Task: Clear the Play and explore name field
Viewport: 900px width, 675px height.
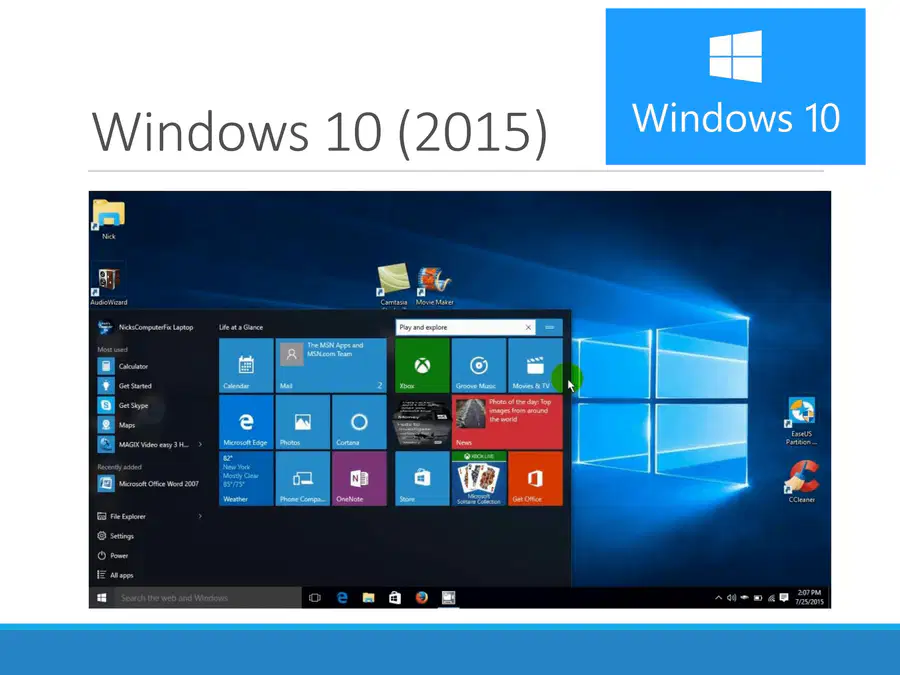Action: 528,327
